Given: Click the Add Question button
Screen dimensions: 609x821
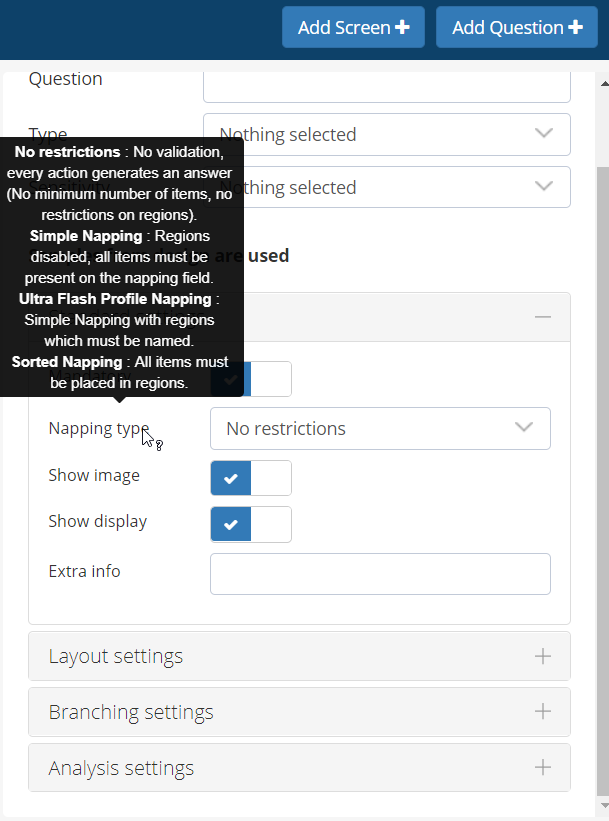Looking at the screenshot, I should 516,27.
